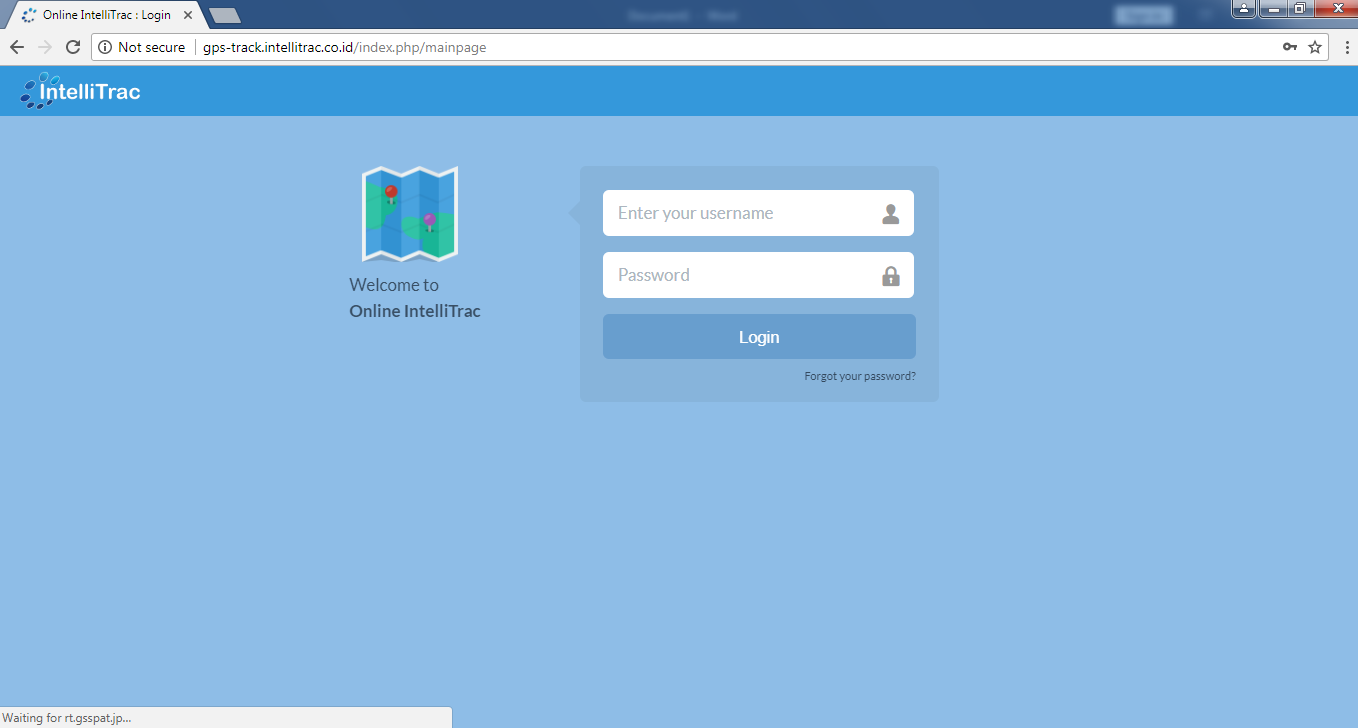
Task: Open a new browser tab
Action: click(x=225, y=15)
